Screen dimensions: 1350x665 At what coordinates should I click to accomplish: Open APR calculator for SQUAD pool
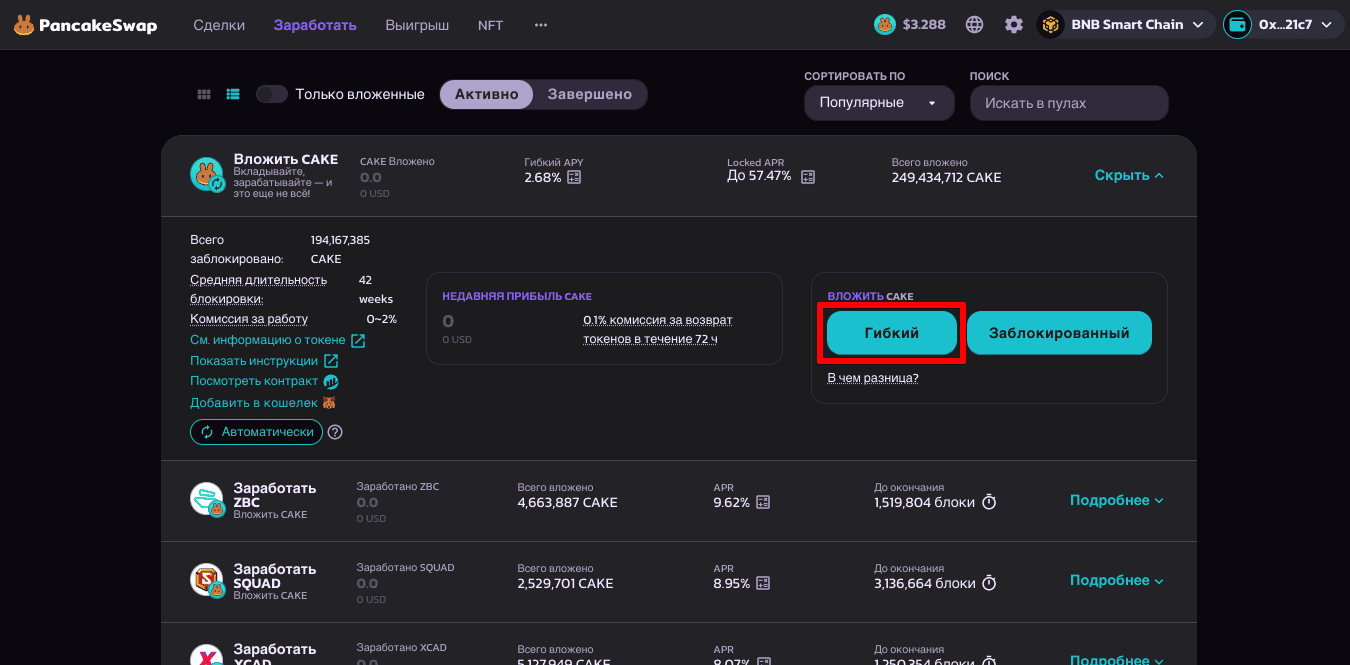(x=763, y=583)
